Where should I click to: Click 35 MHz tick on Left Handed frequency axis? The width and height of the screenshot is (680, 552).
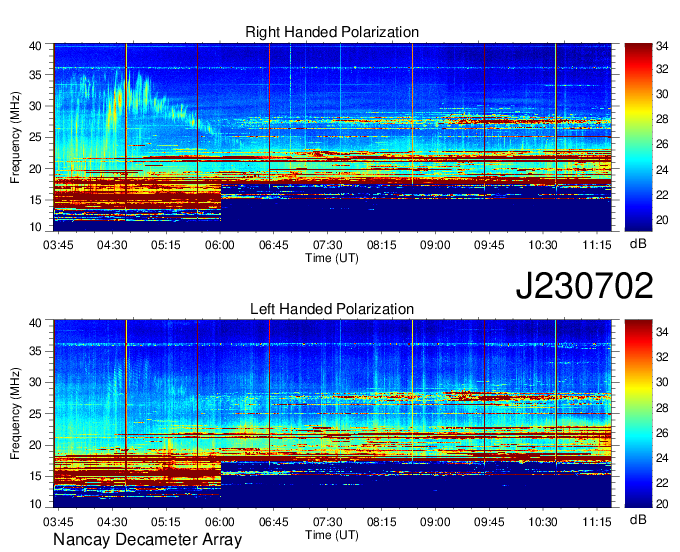(x=35, y=351)
